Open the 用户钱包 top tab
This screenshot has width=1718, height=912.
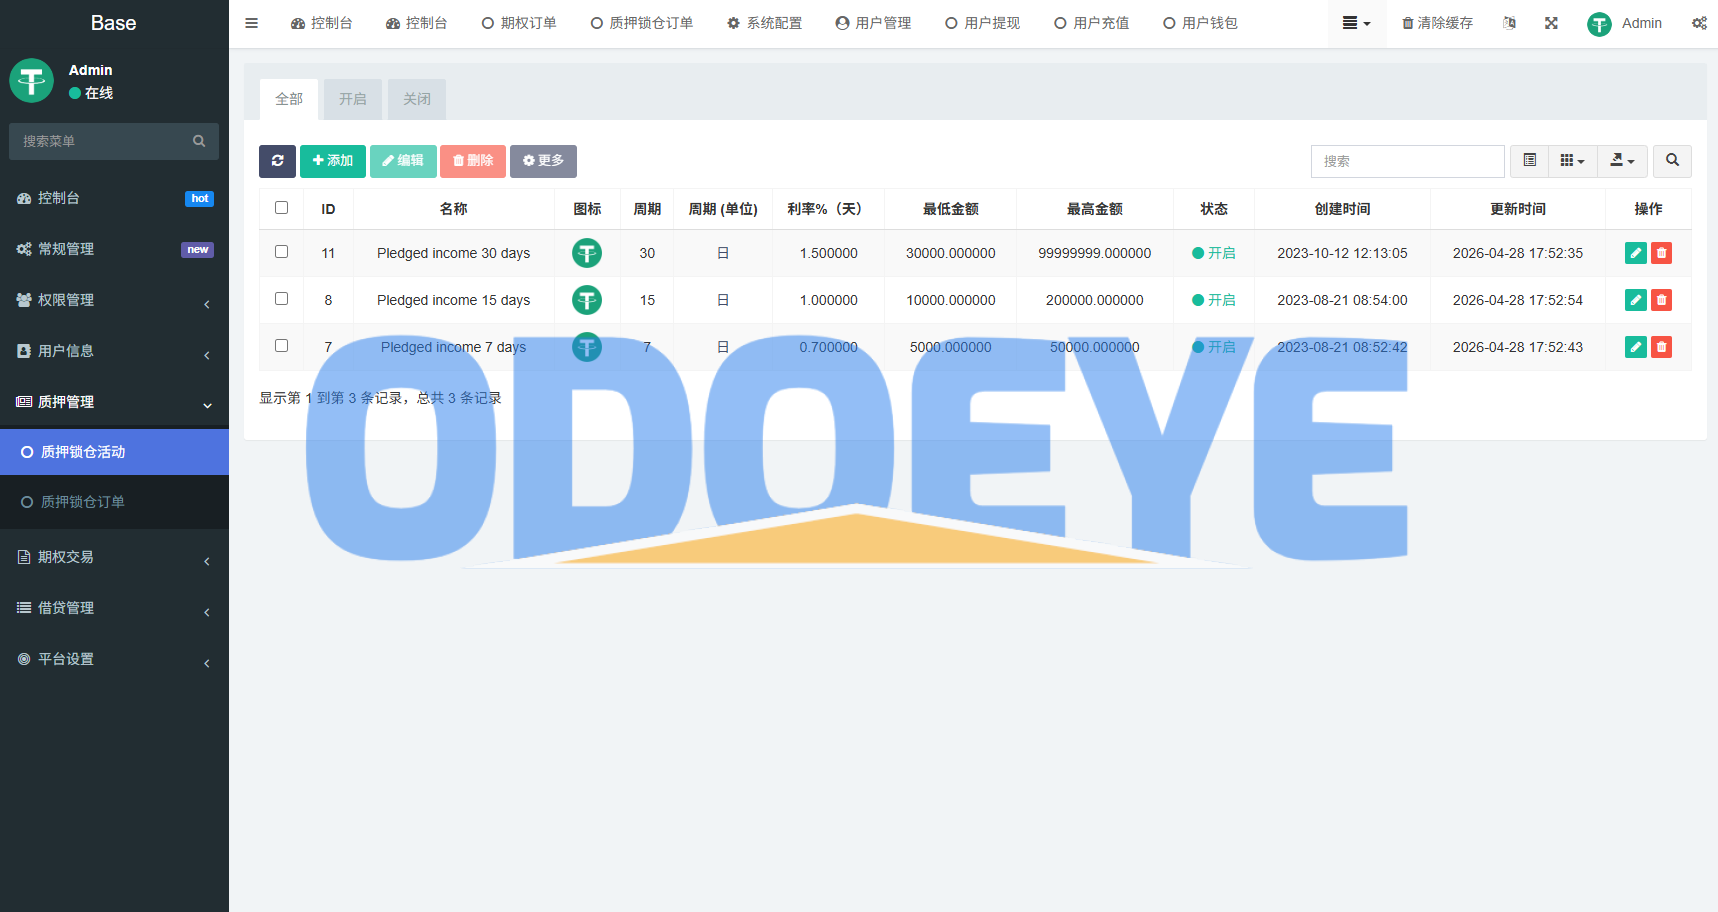[x=1200, y=23]
